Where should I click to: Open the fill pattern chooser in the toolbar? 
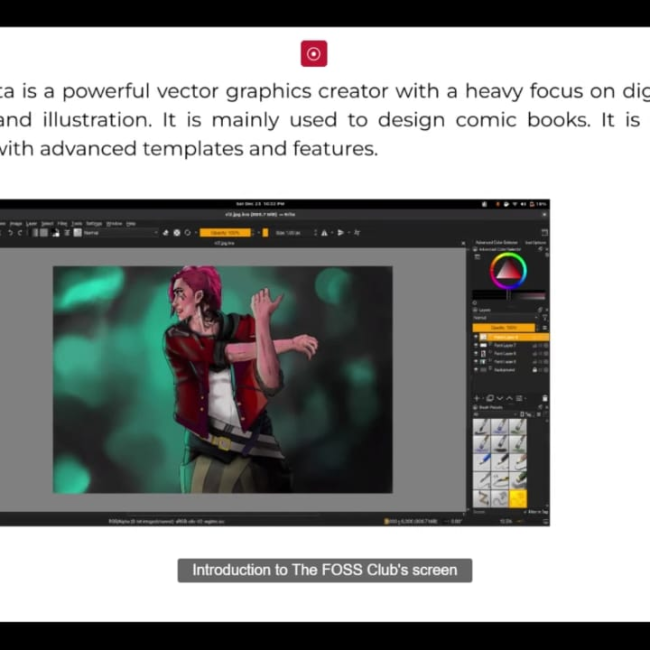(x=44, y=233)
